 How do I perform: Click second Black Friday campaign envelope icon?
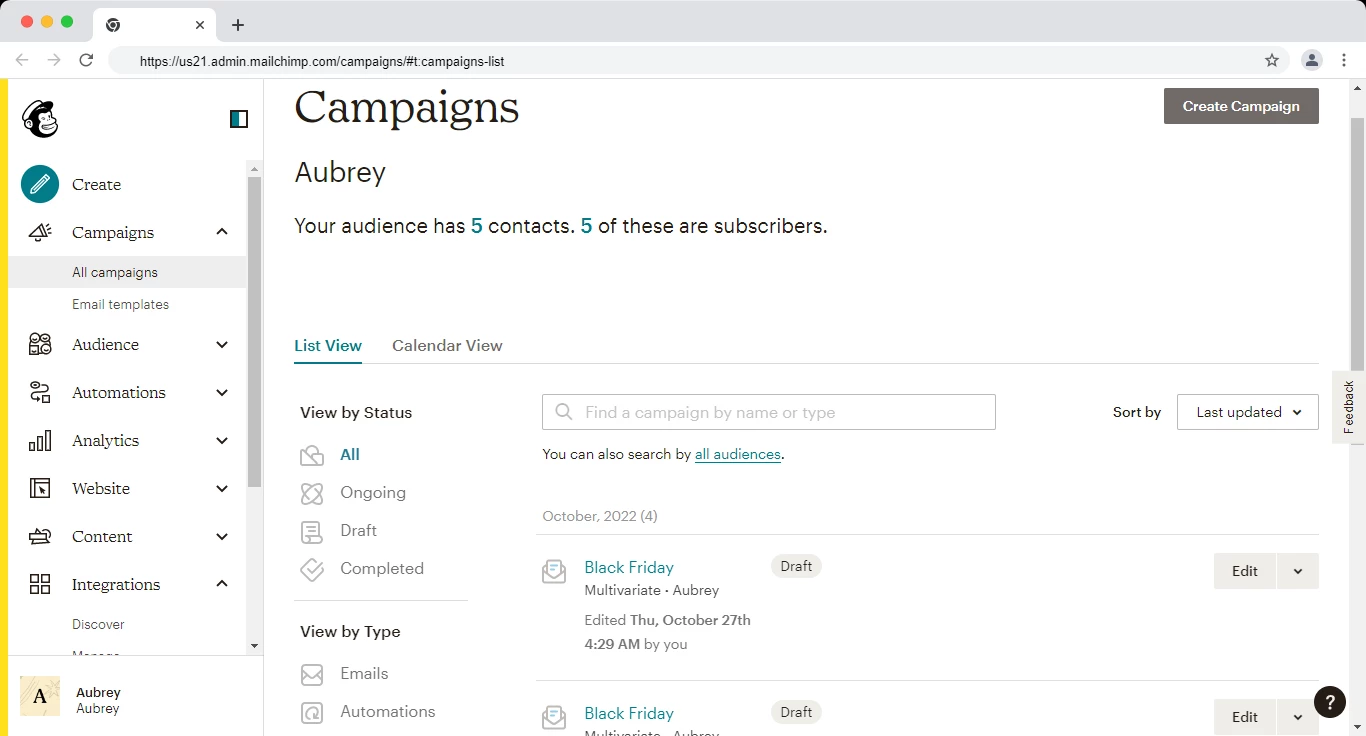[x=554, y=717]
